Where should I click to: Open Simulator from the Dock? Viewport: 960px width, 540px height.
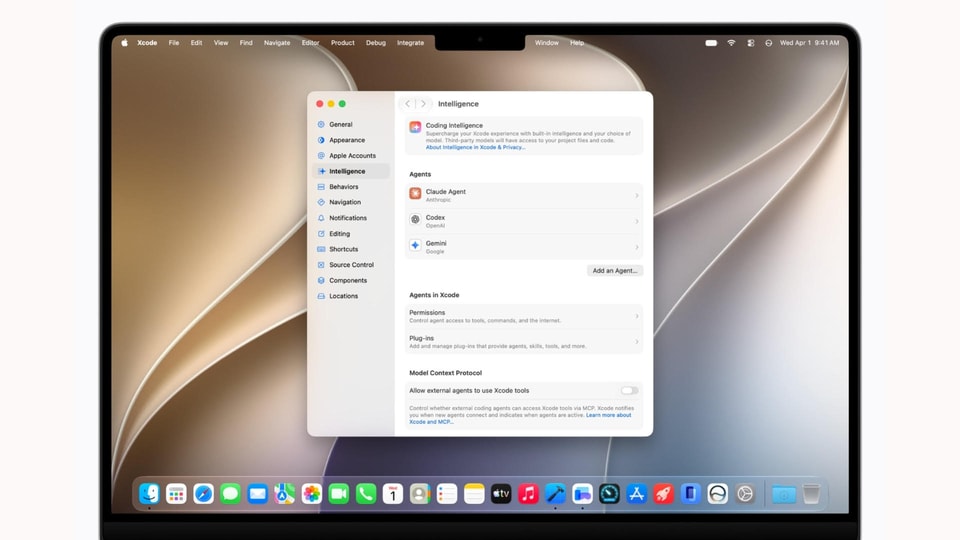[x=691, y=493]
